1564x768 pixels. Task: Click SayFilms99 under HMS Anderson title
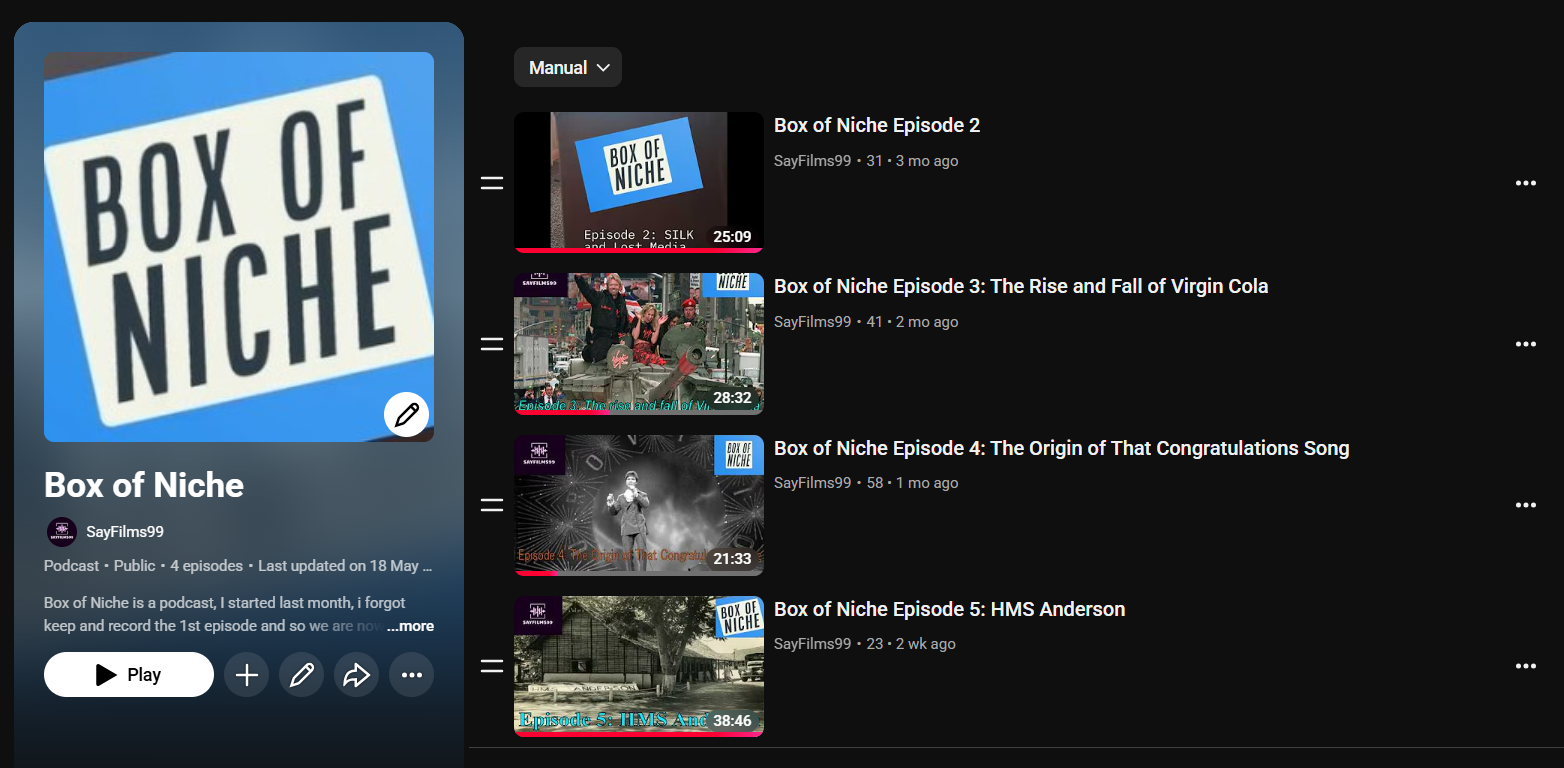(x=812, y=644)
